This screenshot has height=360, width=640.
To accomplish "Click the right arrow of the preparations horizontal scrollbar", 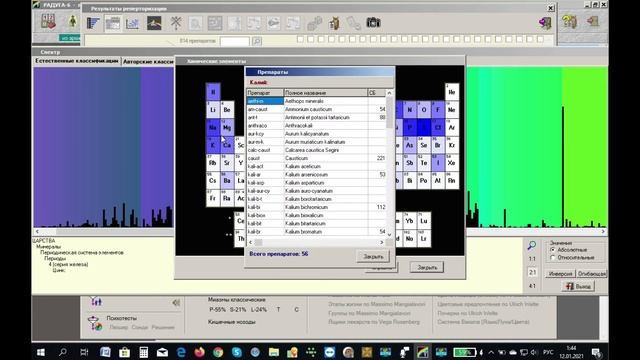I will point(382,242).
